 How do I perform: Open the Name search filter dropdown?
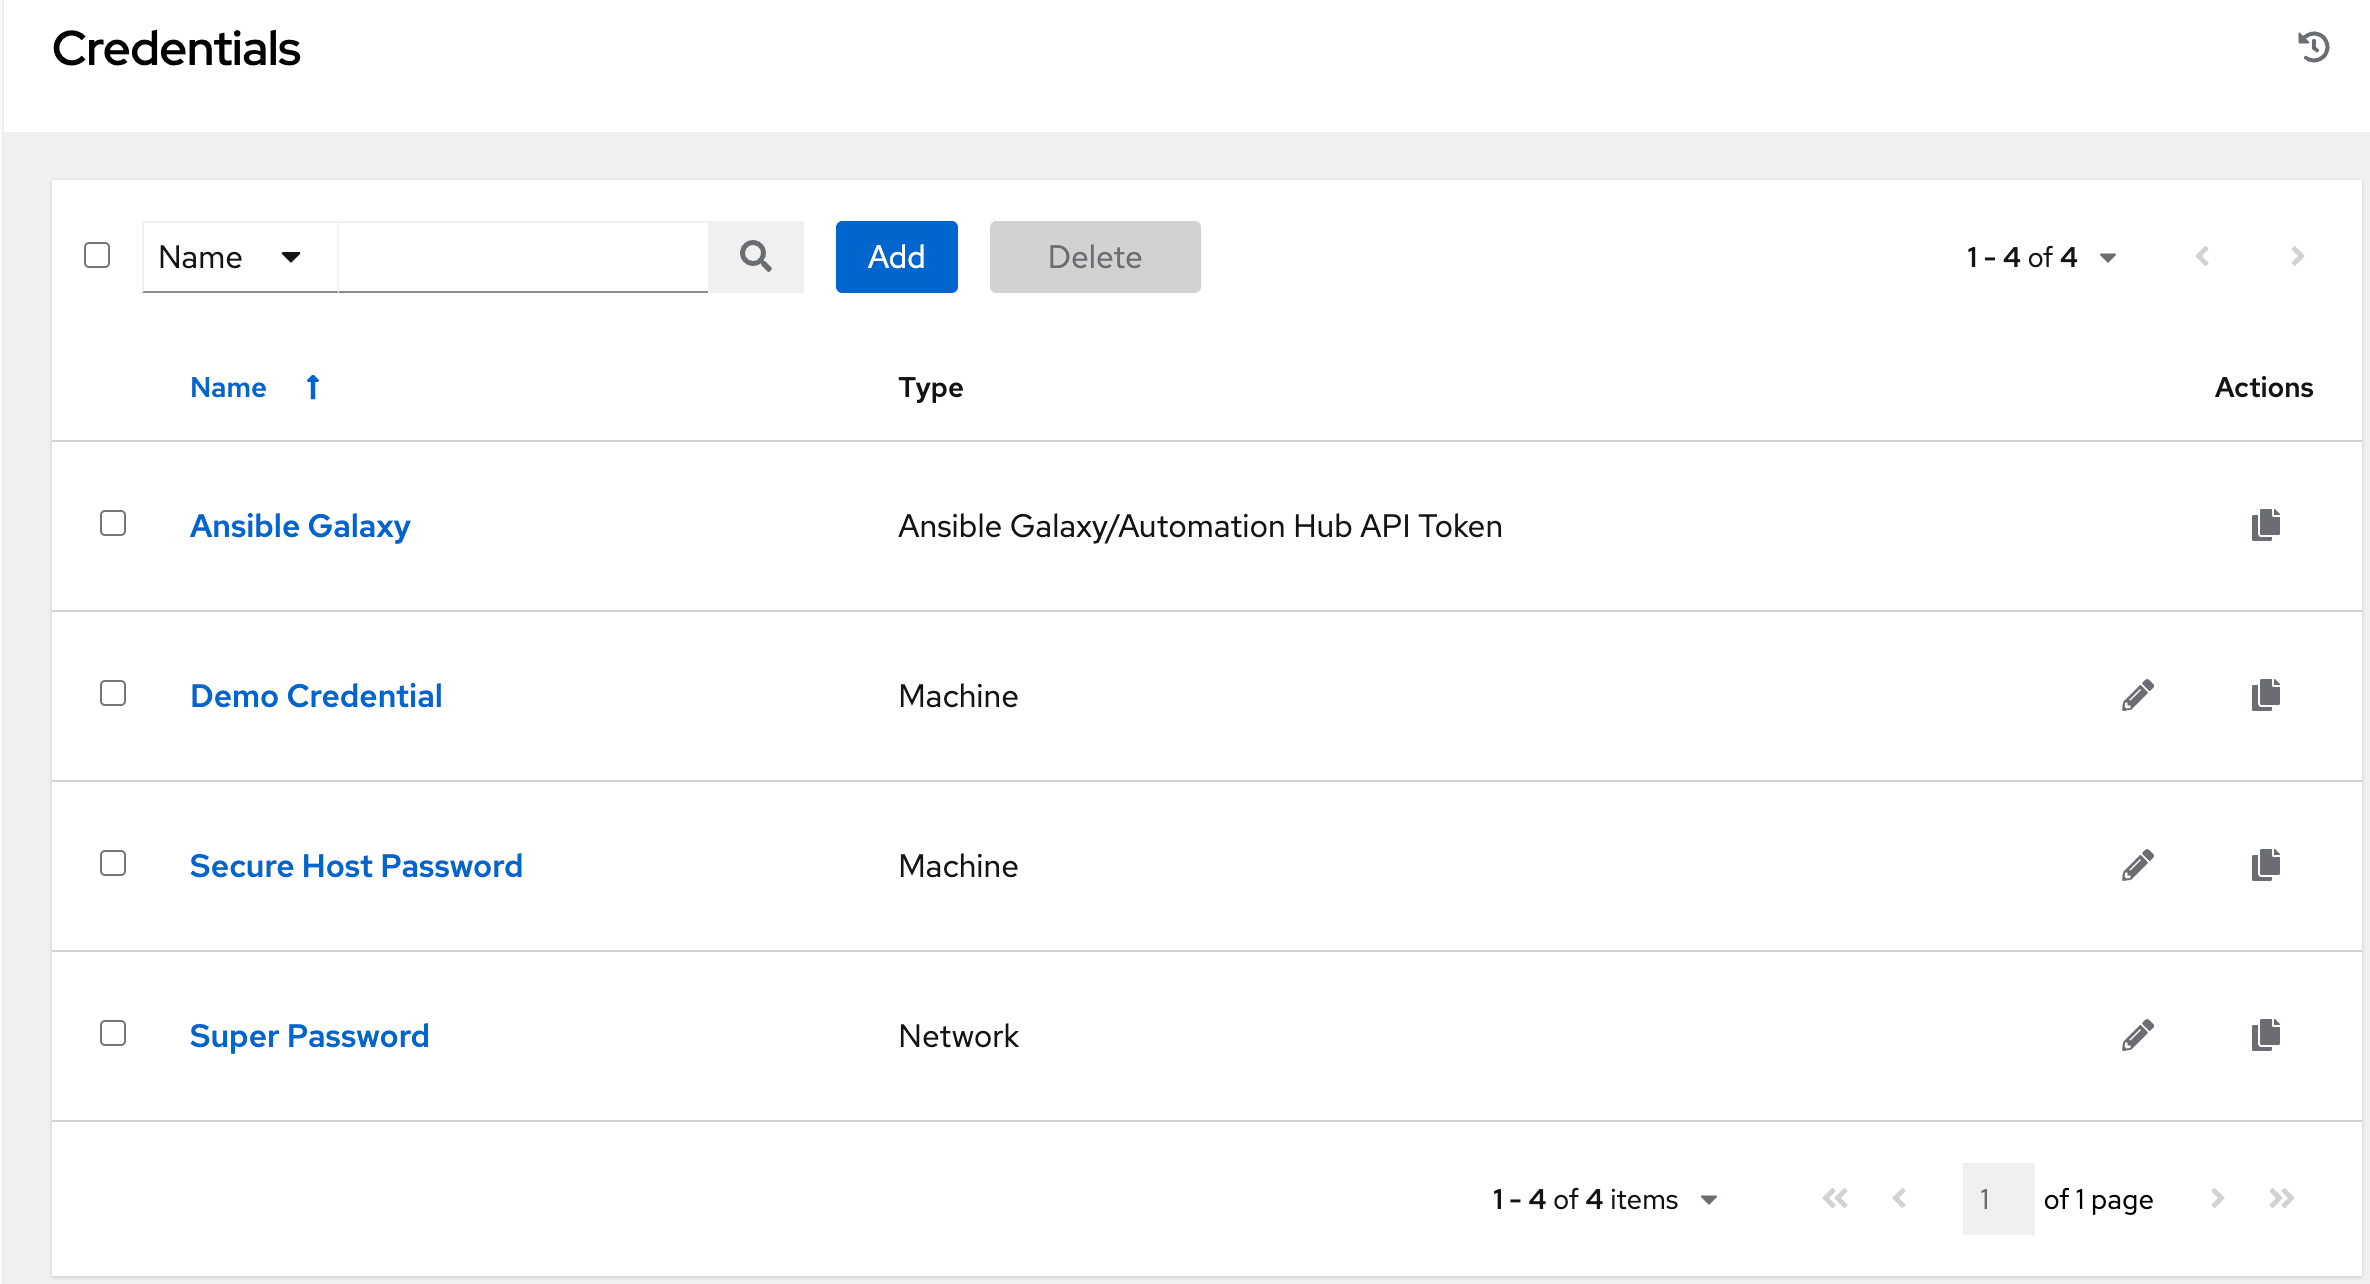click(x=239, y=257)
